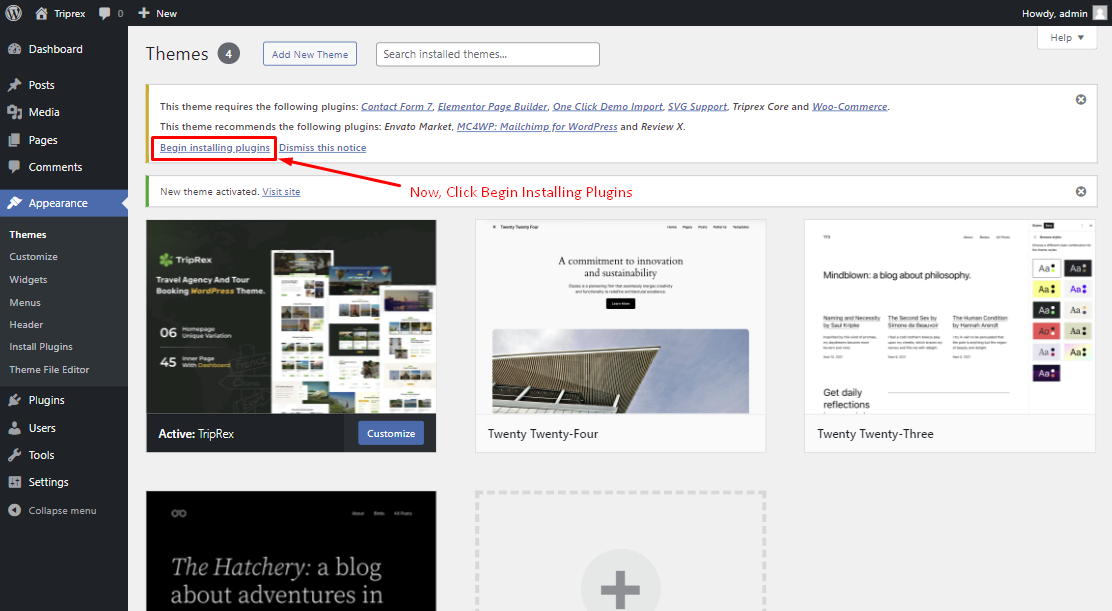Click the Appearance paintbrush icon
1112x611 pixels.
click(14, 203)
